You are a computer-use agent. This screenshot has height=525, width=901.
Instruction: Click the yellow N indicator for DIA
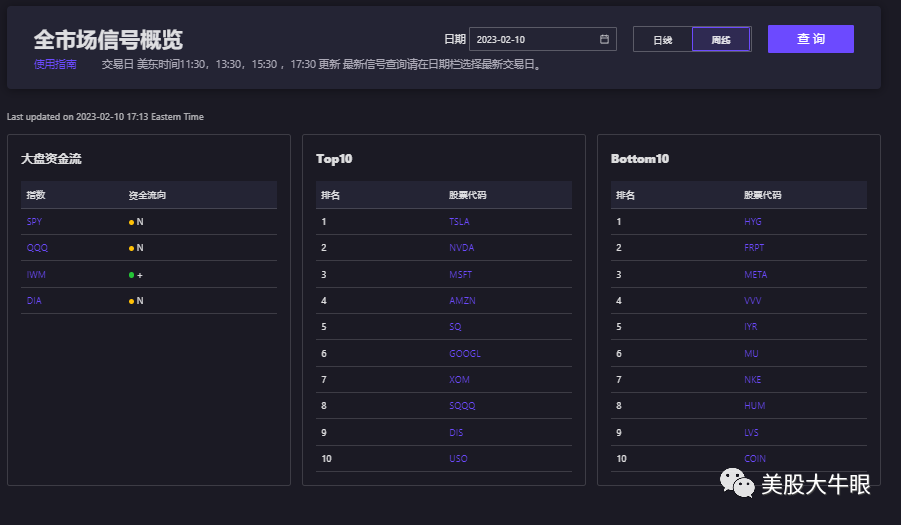136,301
